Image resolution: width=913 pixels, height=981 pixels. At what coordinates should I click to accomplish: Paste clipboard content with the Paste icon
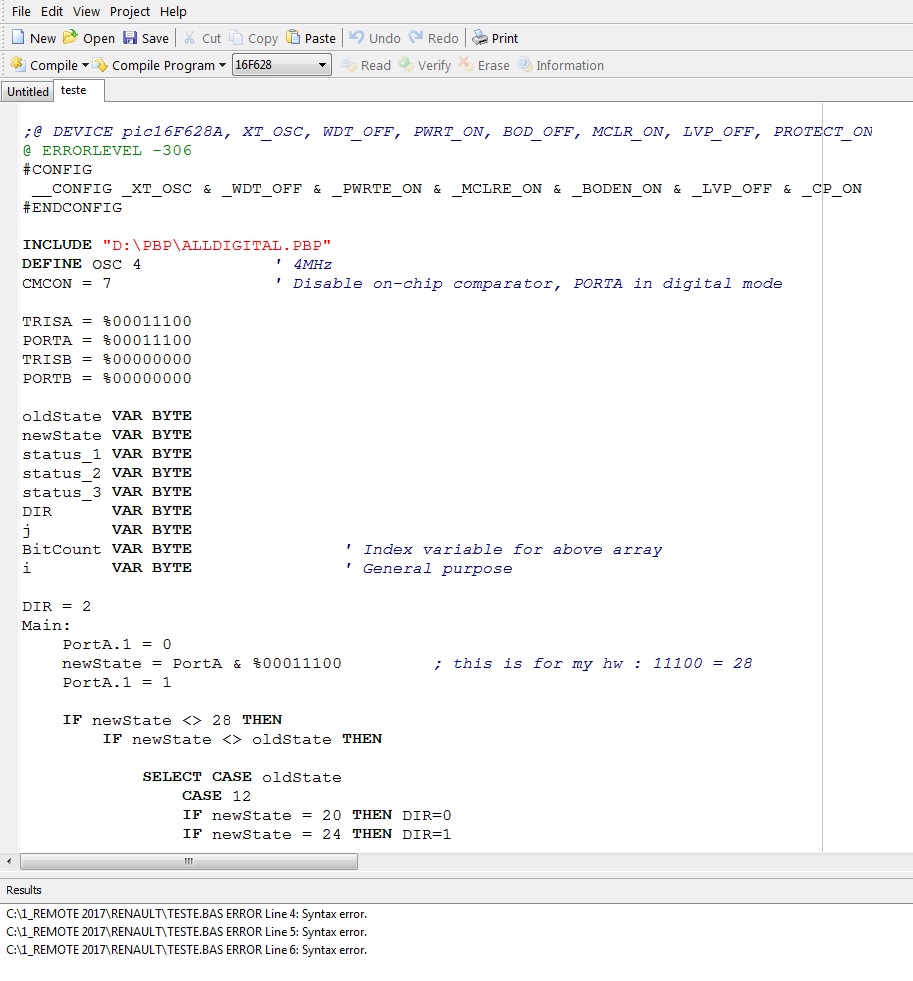coord(293,38)
